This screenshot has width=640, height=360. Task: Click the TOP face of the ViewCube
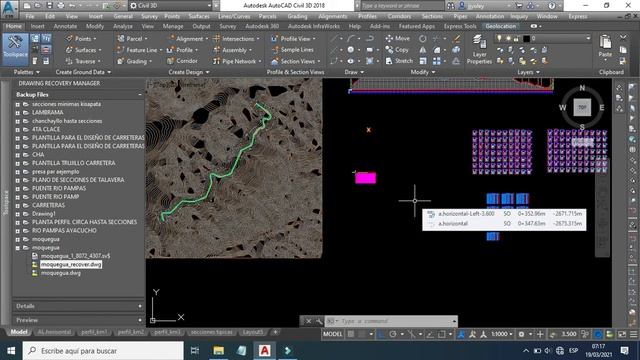coord(582,107)
